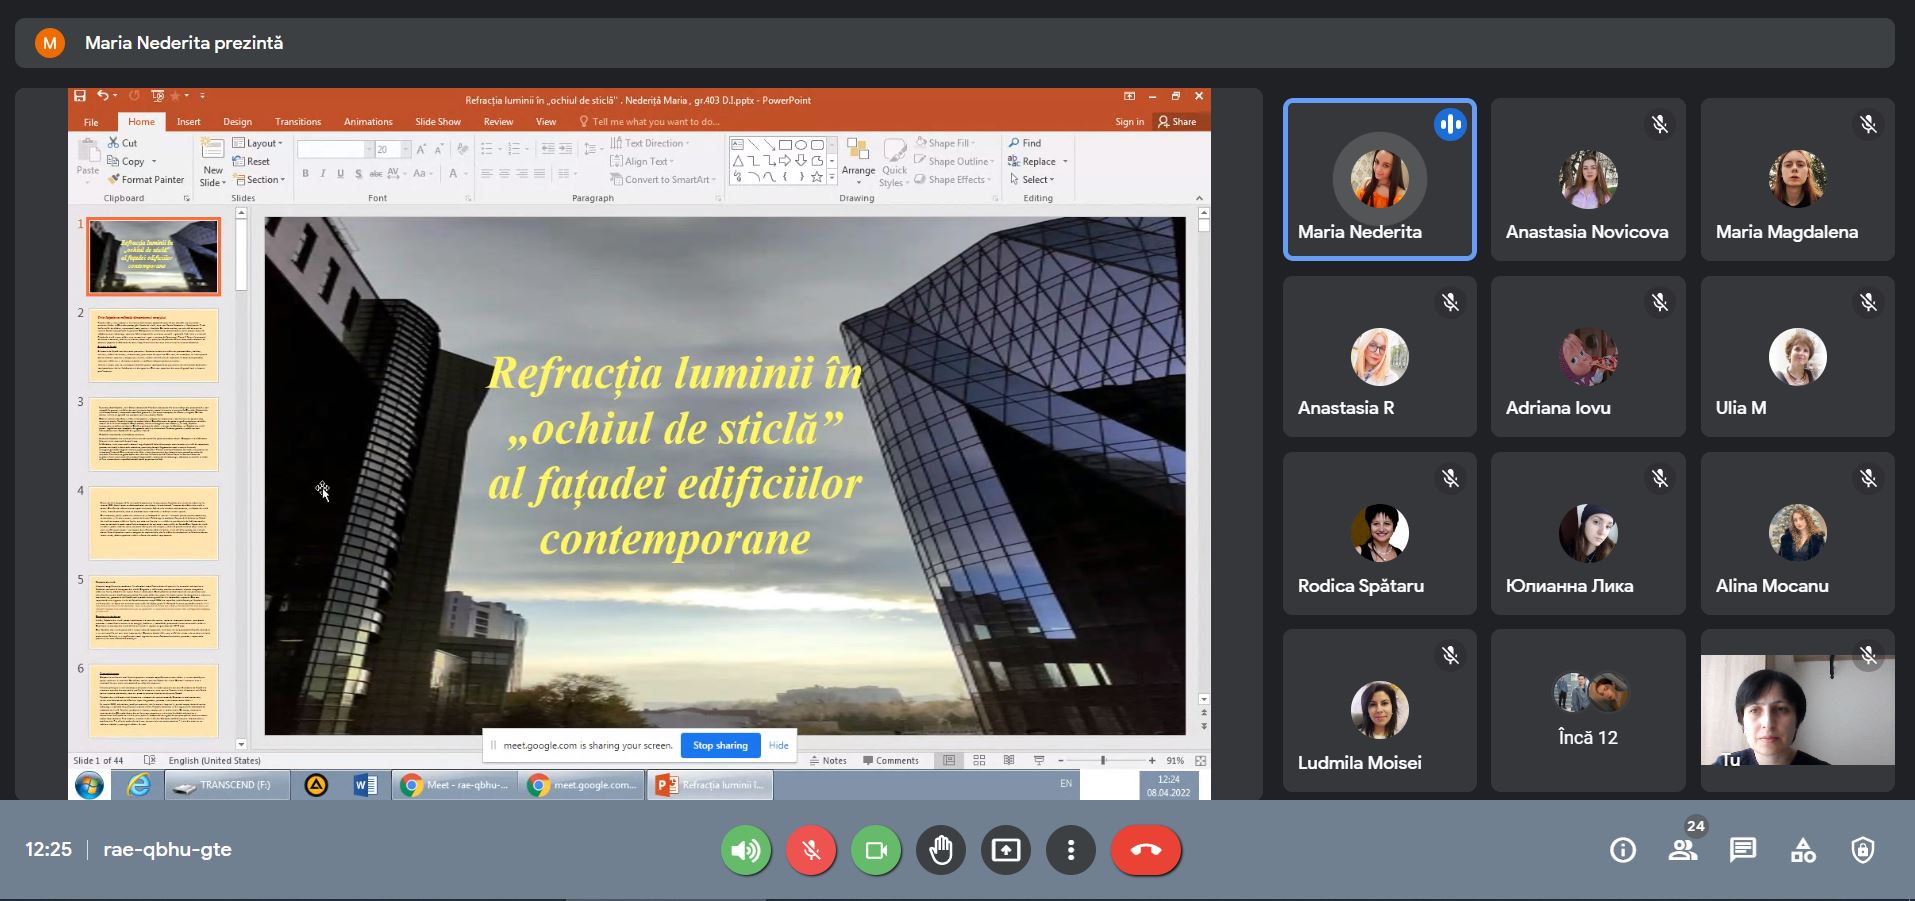Click the present screen button
1915x901 pixels.
(1005, 850)
